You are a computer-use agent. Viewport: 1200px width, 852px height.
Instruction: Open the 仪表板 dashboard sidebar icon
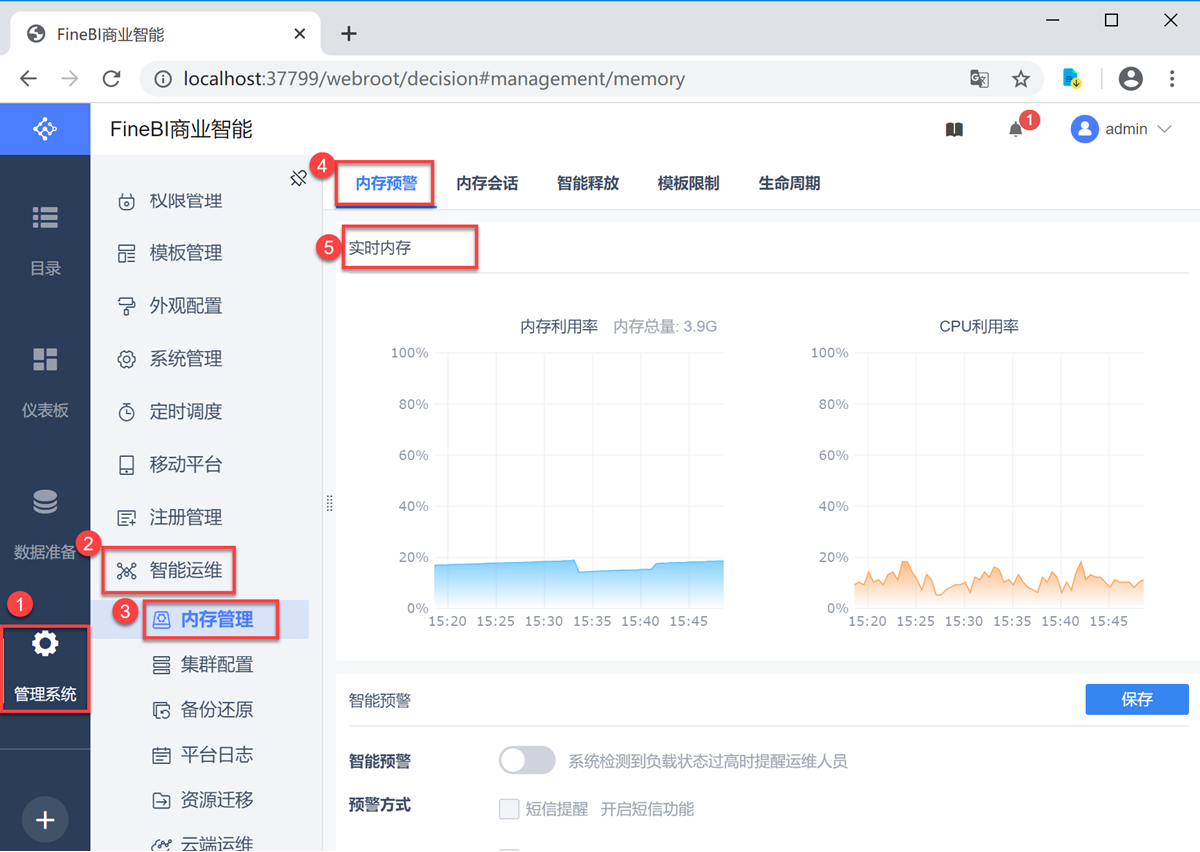pos(45,359)
